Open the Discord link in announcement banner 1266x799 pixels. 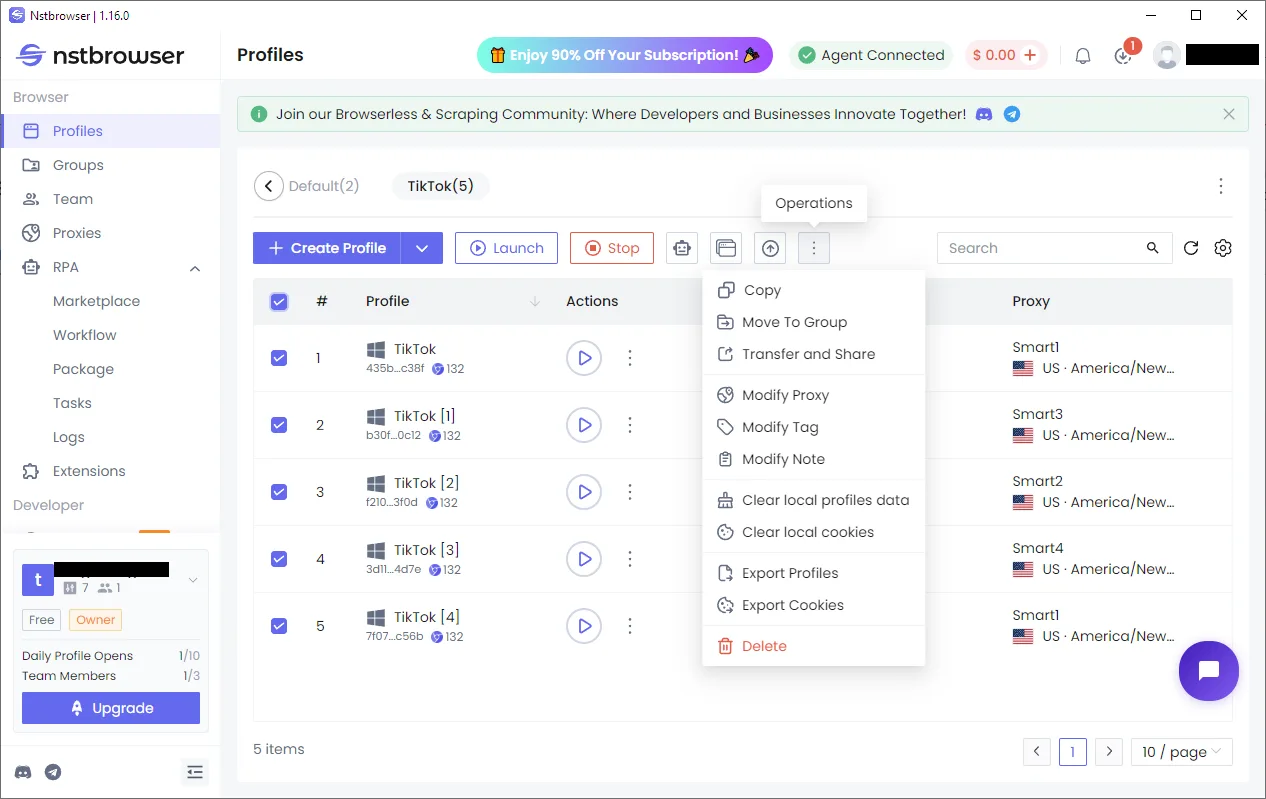click(984, 114)
